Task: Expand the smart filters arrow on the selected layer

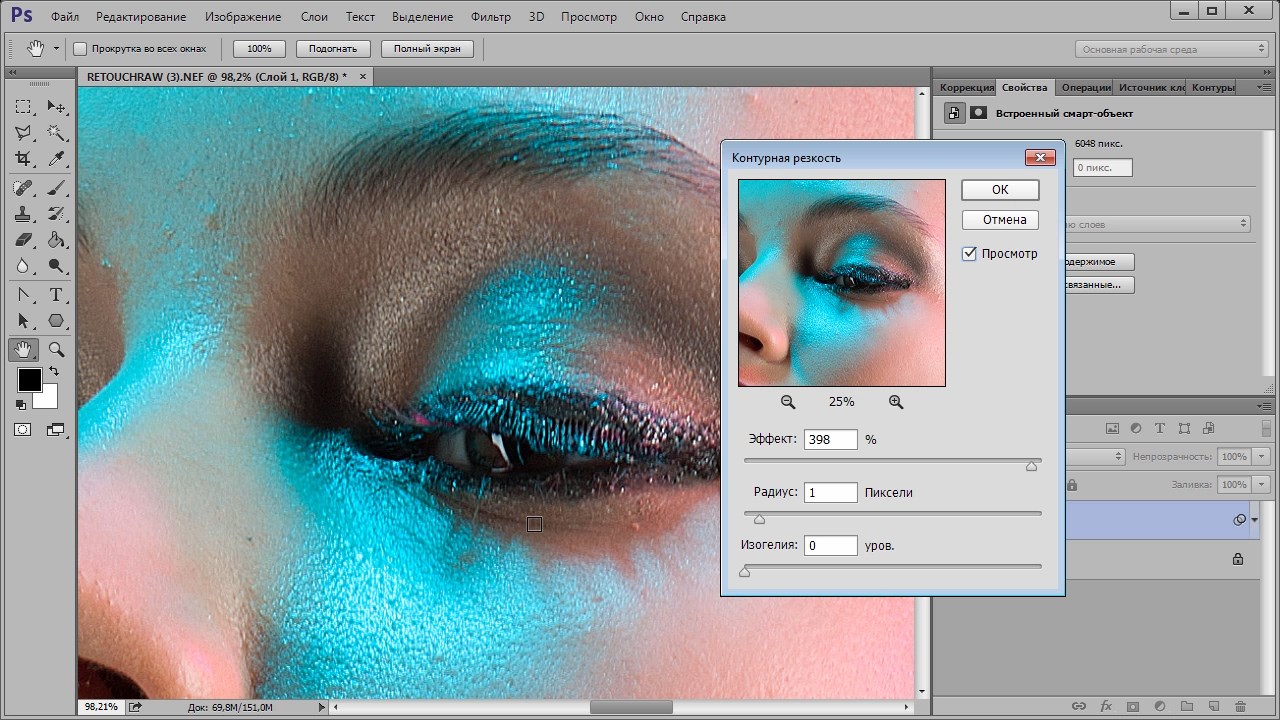Action: (x=1254, y=520)
